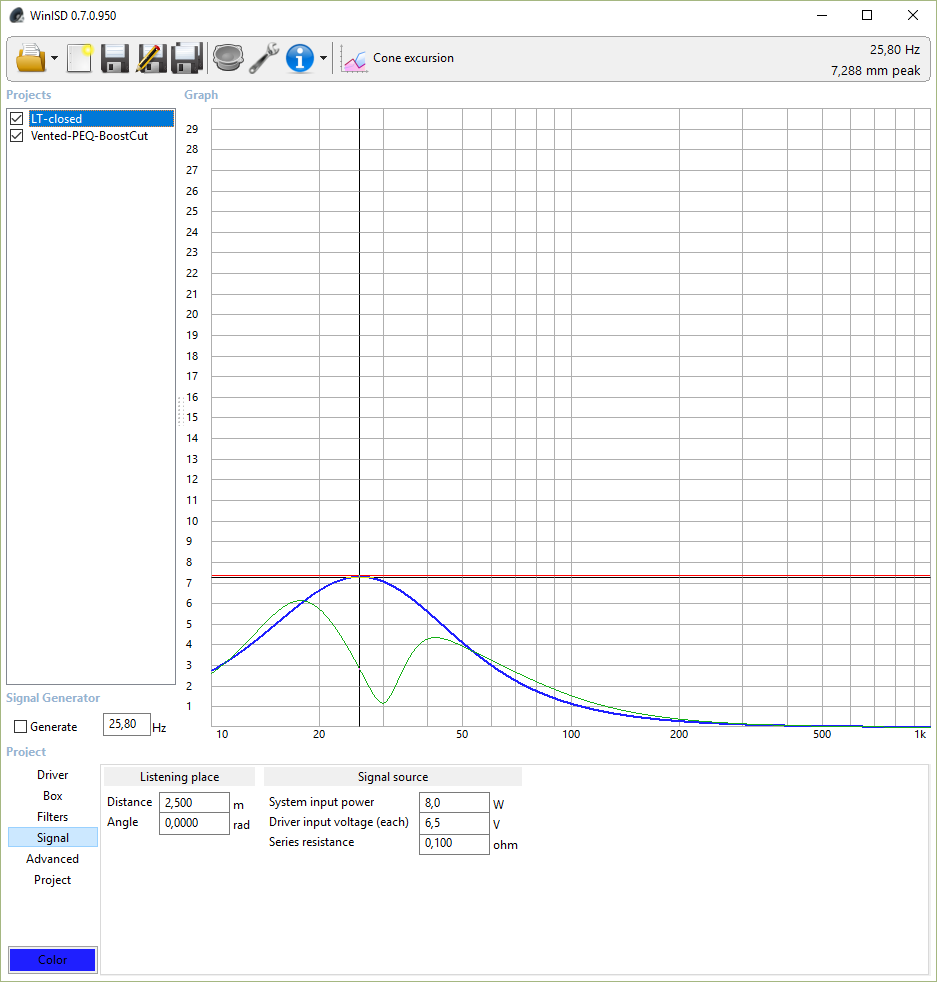Screen dimensions: 937x982
Task: Open the Cone excursion graph selector
Action: [x=413, y=58]
